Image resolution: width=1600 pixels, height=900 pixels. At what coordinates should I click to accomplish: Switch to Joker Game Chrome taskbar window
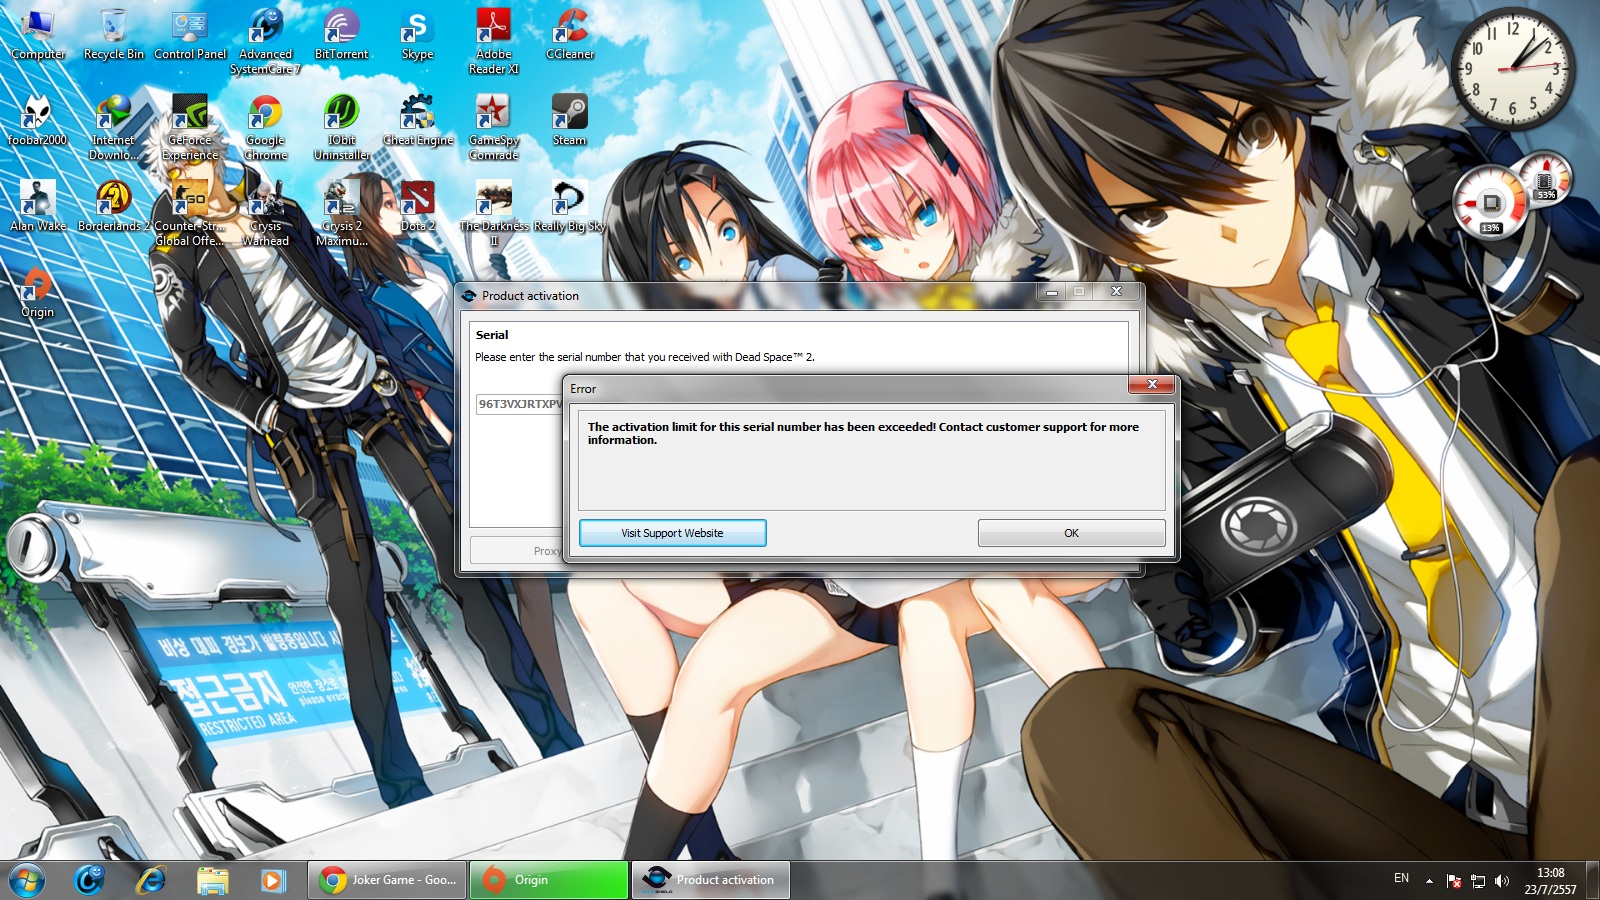pyautogui.click(x=387, y=880)
